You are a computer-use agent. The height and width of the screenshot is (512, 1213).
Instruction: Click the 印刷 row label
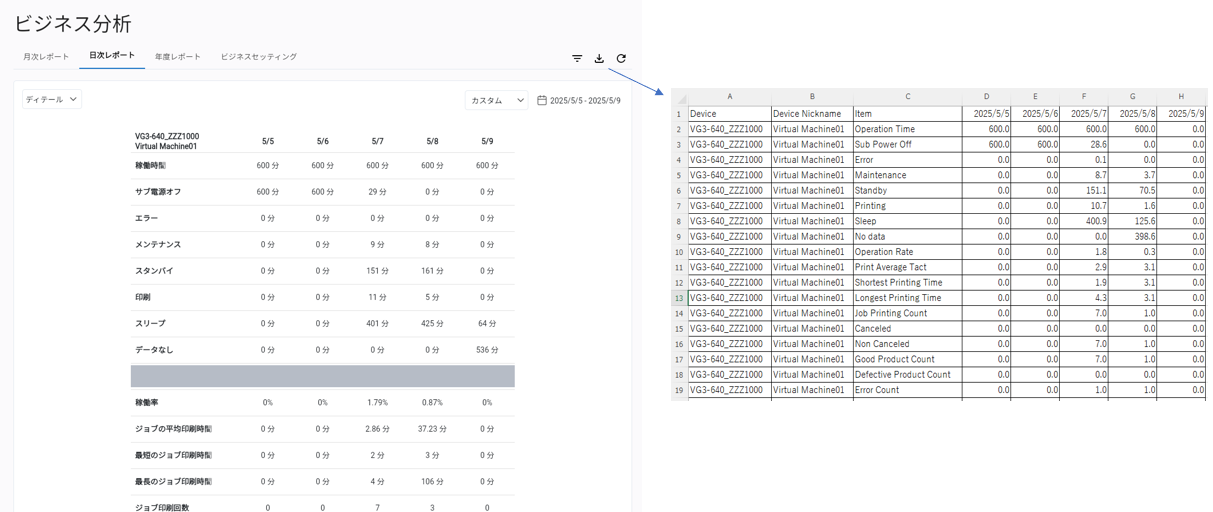click(x=143, y=297)
